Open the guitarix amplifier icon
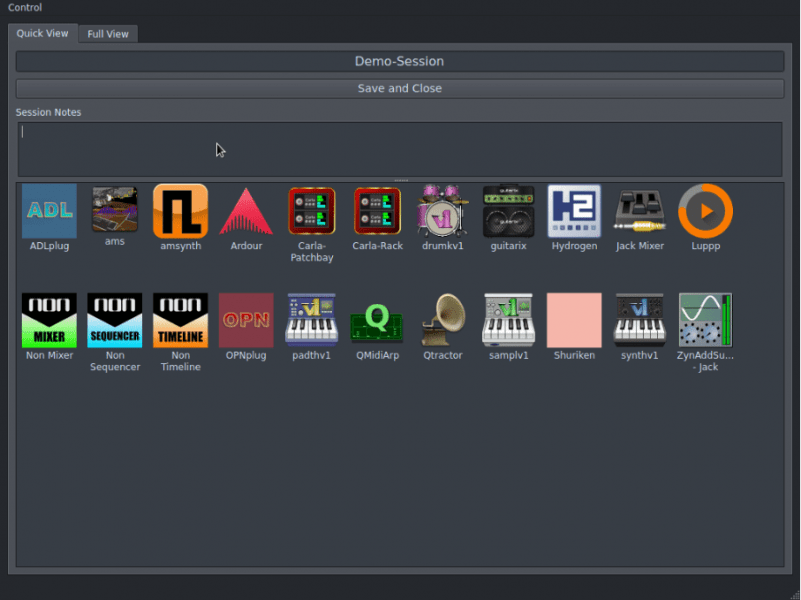 click(508, 211)
